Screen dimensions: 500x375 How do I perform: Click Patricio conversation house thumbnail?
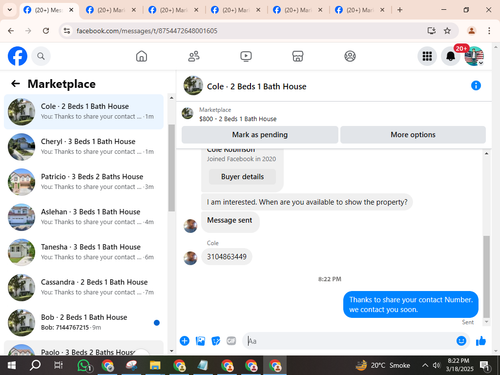pyautogui.click(x=21, y=182)
